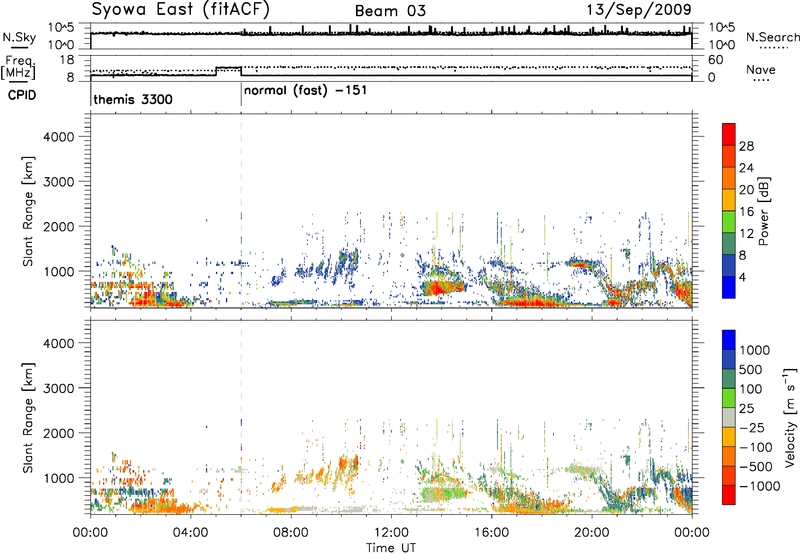Click the '04:00' time axis tick label
This screenshot has width=800, height=554.
191,533
